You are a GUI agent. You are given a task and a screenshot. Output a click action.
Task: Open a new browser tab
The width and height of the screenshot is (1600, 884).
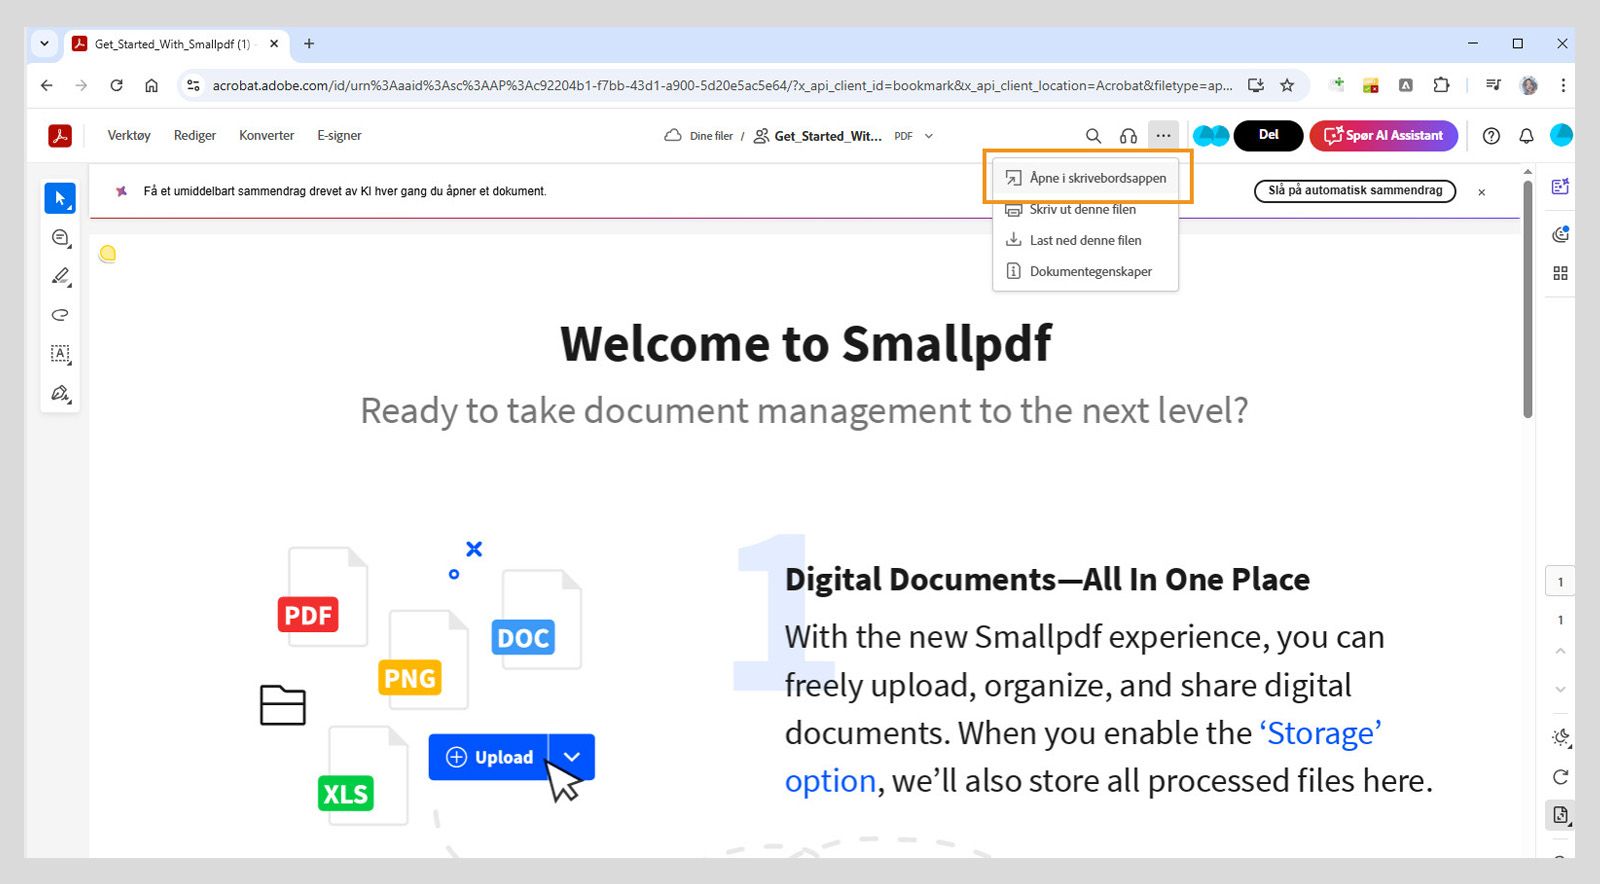coord(309,44)
